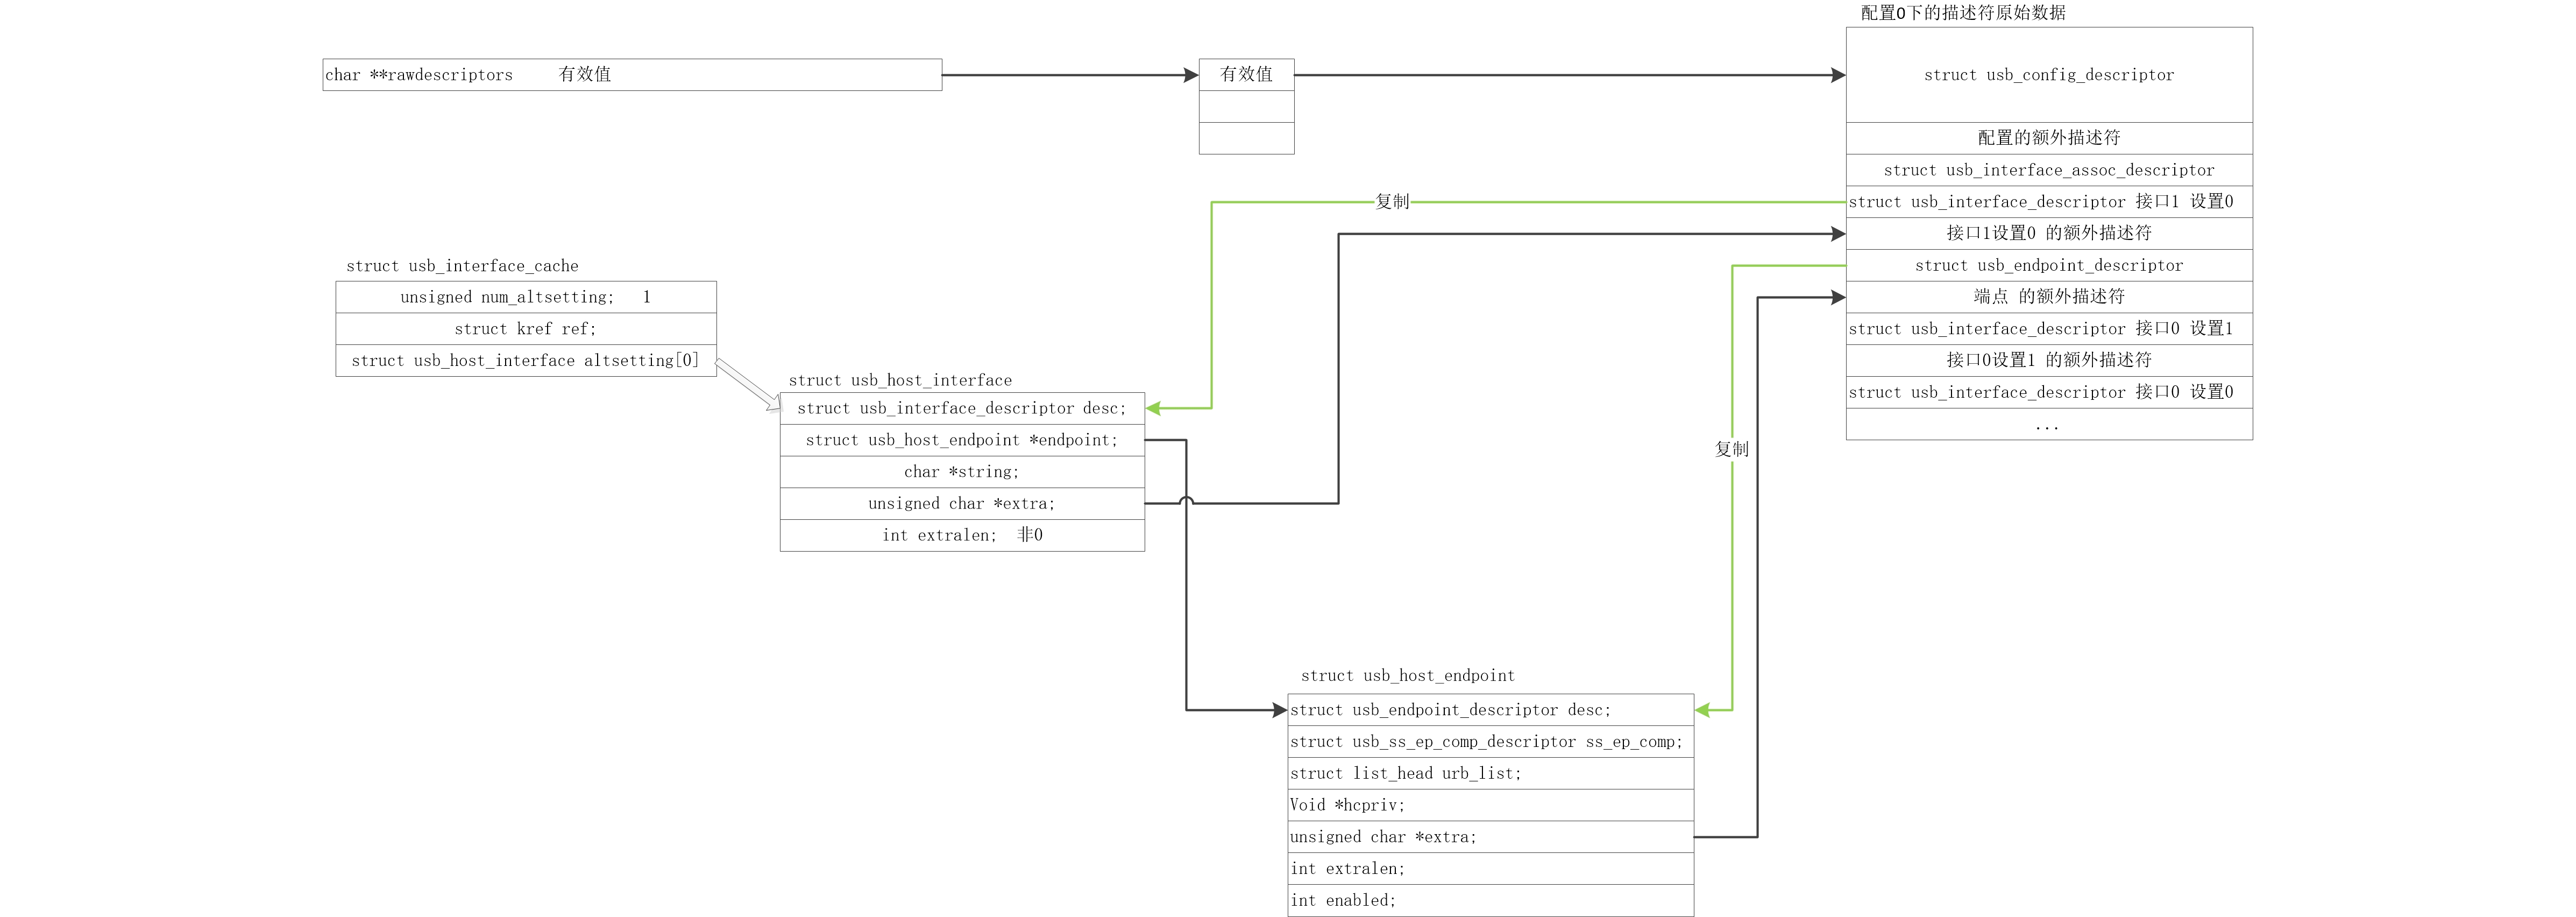Click the '复制' label on vertical green line
2576x917 pixels.
coord(1732,450)
